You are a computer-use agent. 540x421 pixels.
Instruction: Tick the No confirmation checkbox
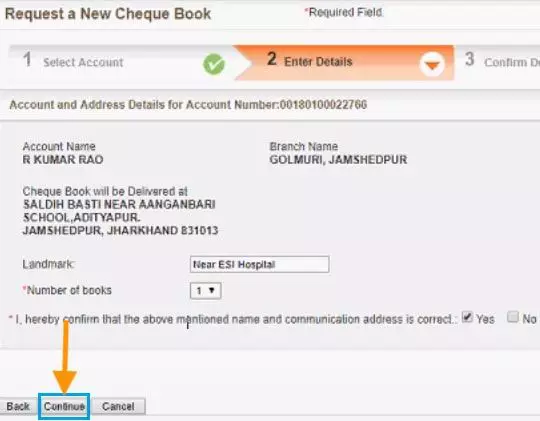click(x=513, y=317)
